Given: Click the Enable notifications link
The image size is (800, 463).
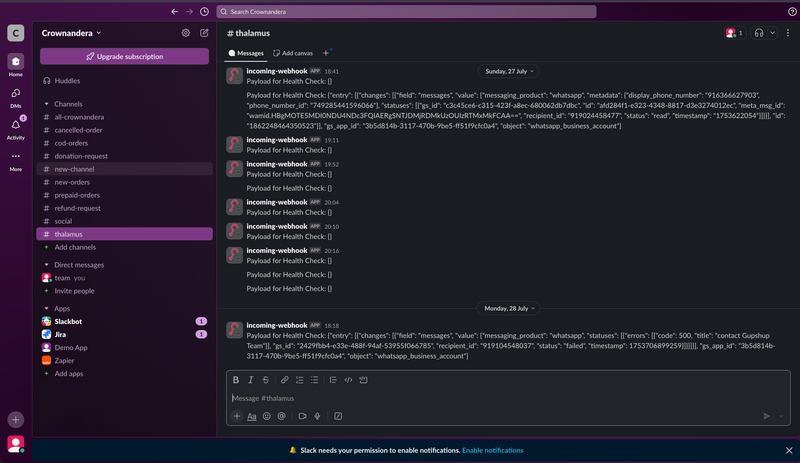Looking at the screenshot, I should click(492, 451).
